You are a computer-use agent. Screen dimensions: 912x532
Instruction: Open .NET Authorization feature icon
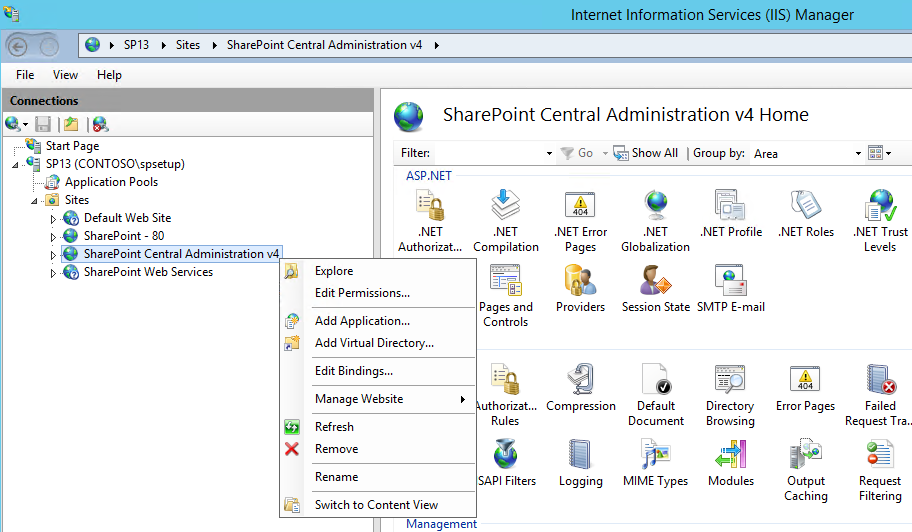(x=430, y=222)
